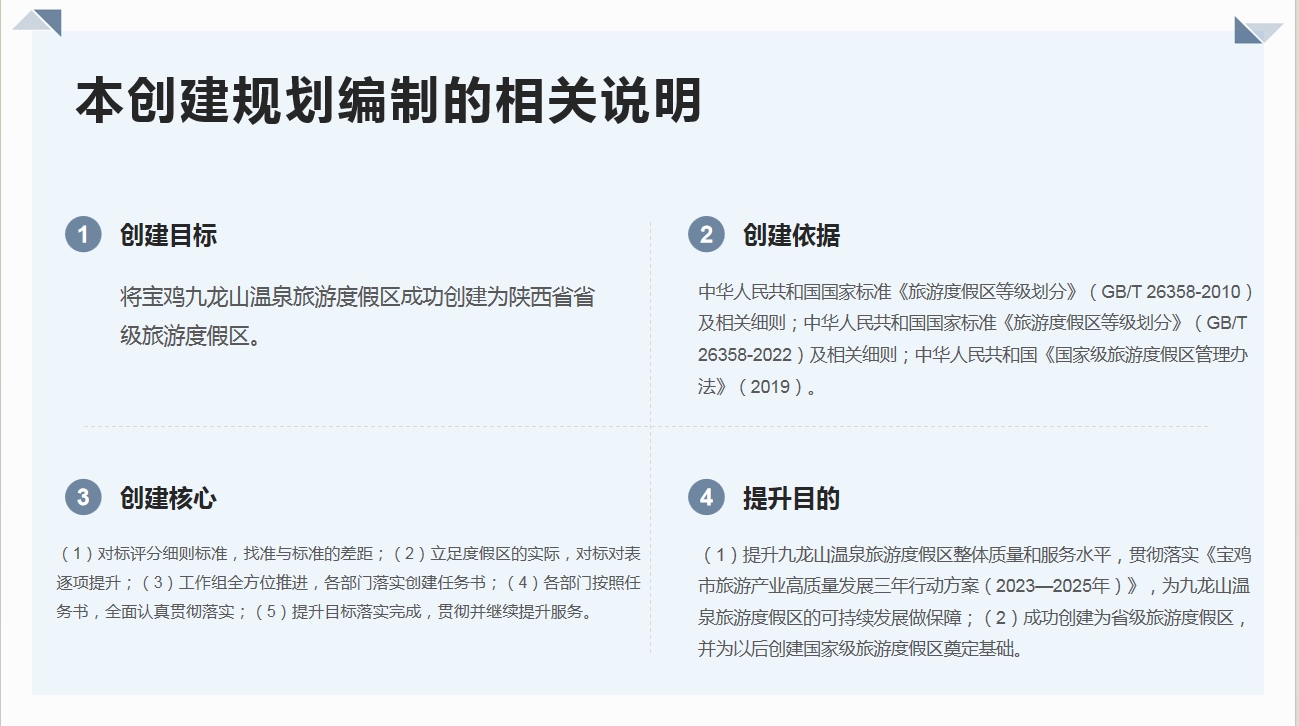Viewport: 1299px width, 726px height.
Task: Click the number 4 circle badge
Action: click(706, 497)
